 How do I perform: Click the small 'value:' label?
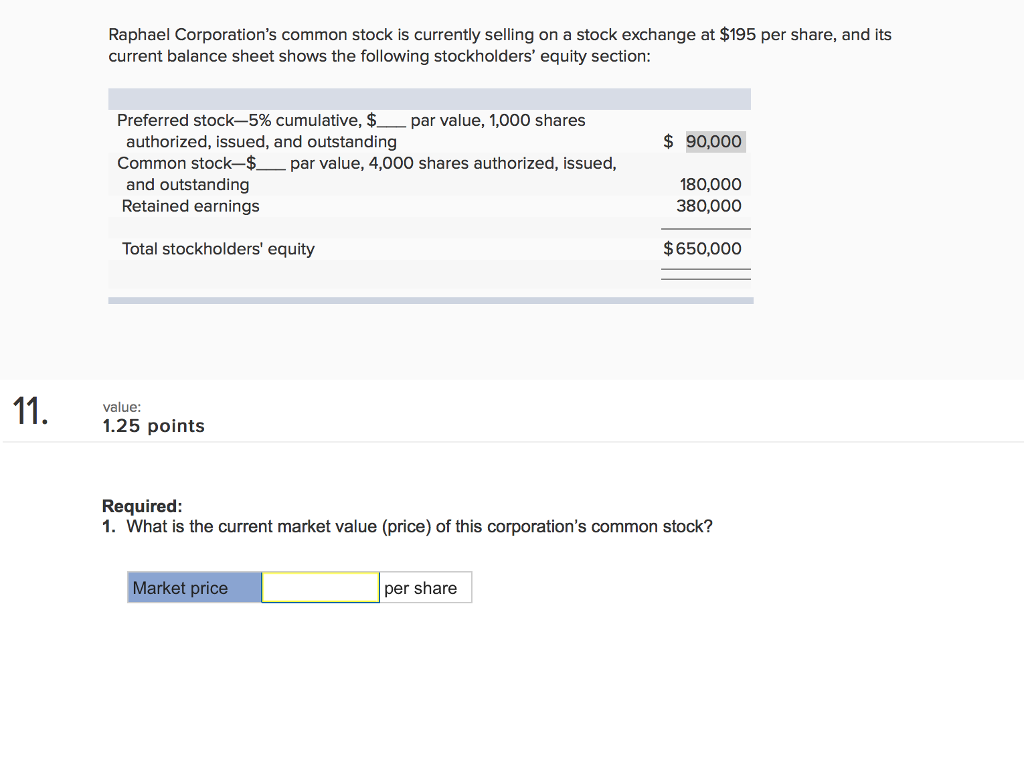[x=121, y=407]
